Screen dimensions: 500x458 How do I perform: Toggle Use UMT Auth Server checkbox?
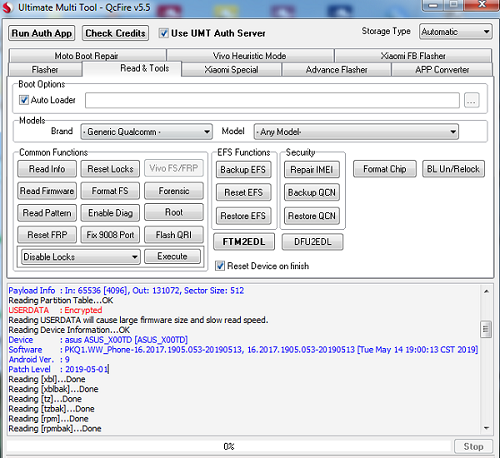pyautogui.click(x=163, y=33)
